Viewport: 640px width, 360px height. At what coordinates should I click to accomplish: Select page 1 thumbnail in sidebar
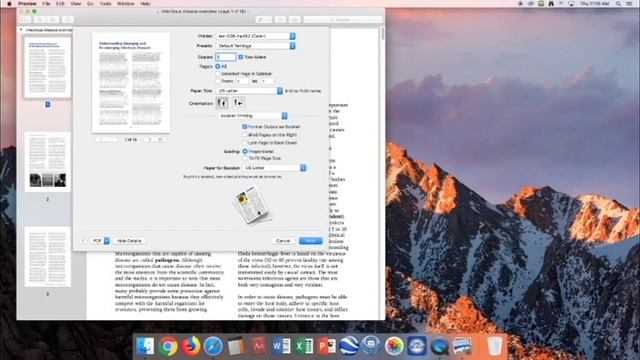(47, 67)
